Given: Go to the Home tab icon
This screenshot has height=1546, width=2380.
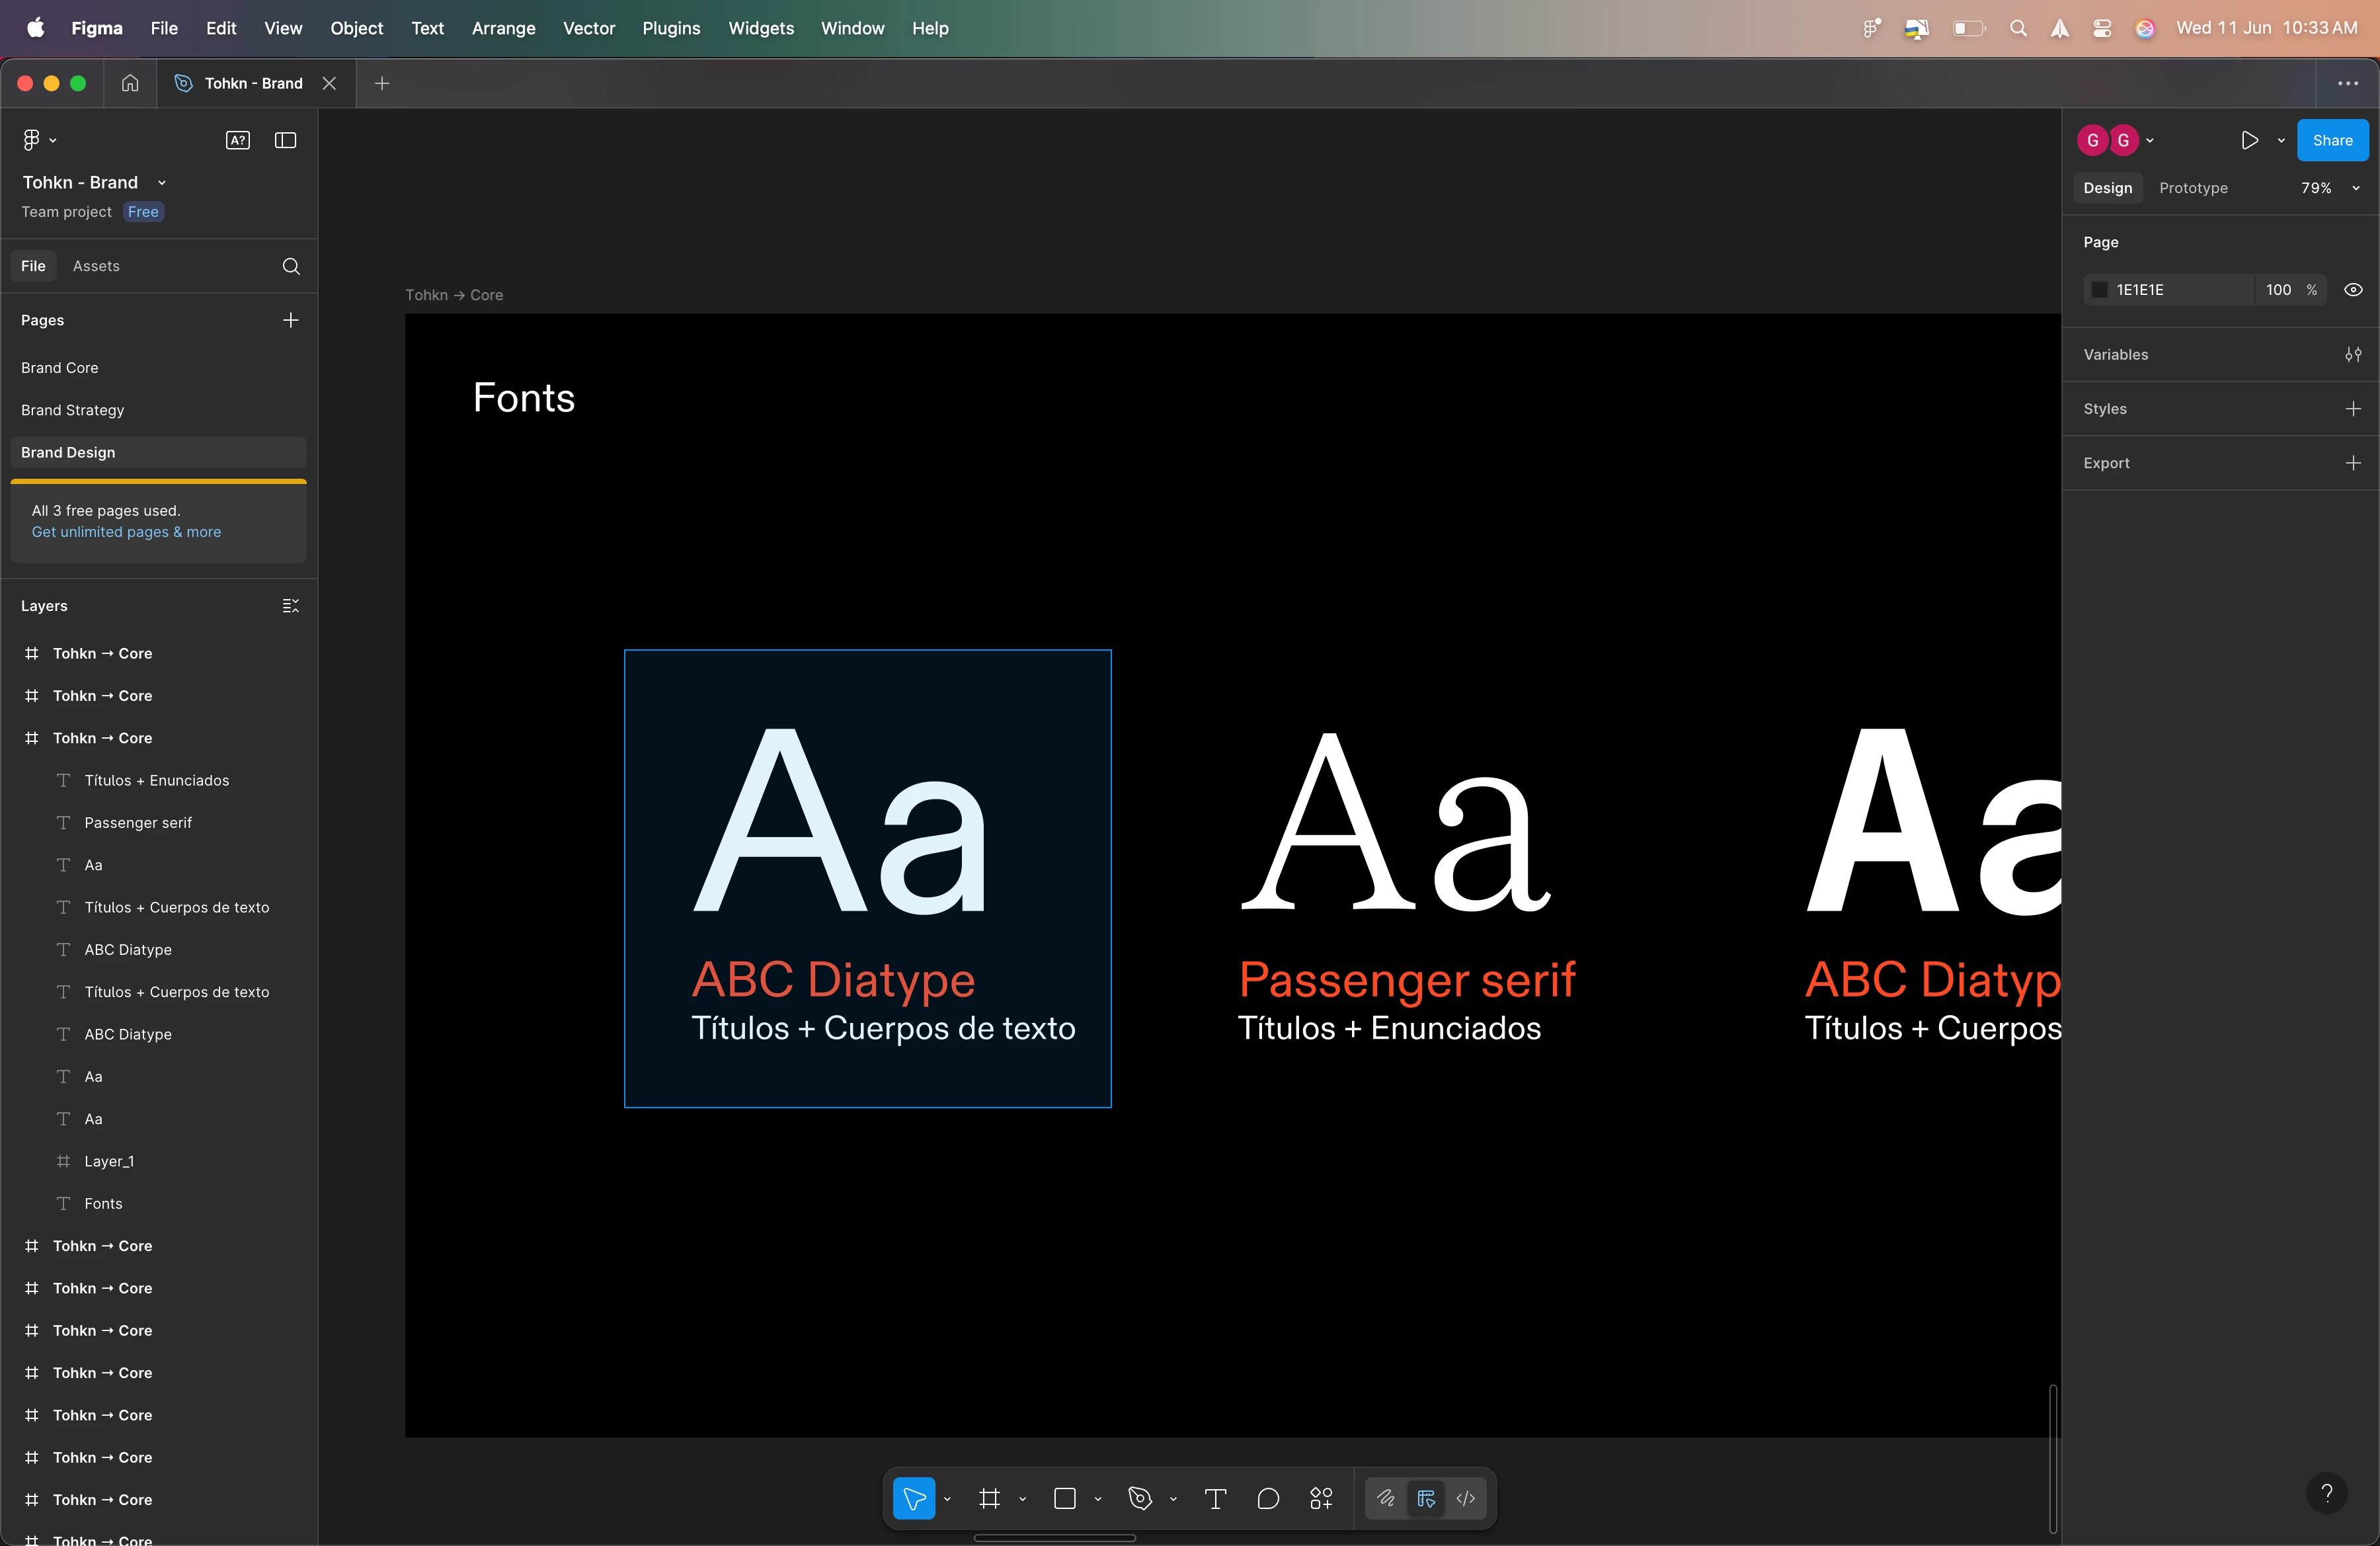Looking at the screenshot, I should [x=130, y=83].
